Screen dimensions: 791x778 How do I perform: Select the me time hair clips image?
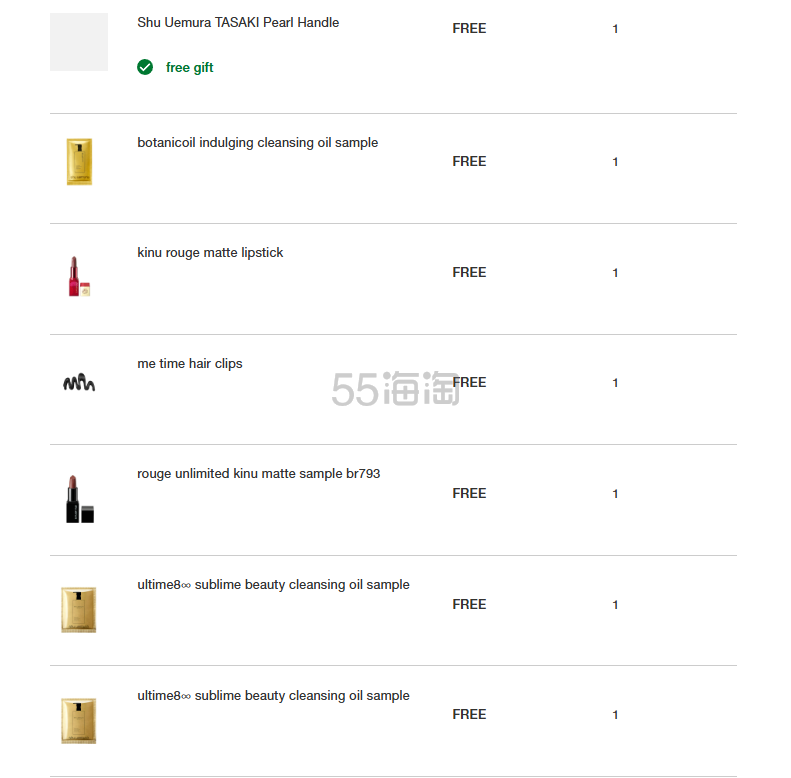pyautogui.click(x=79, y=383)
